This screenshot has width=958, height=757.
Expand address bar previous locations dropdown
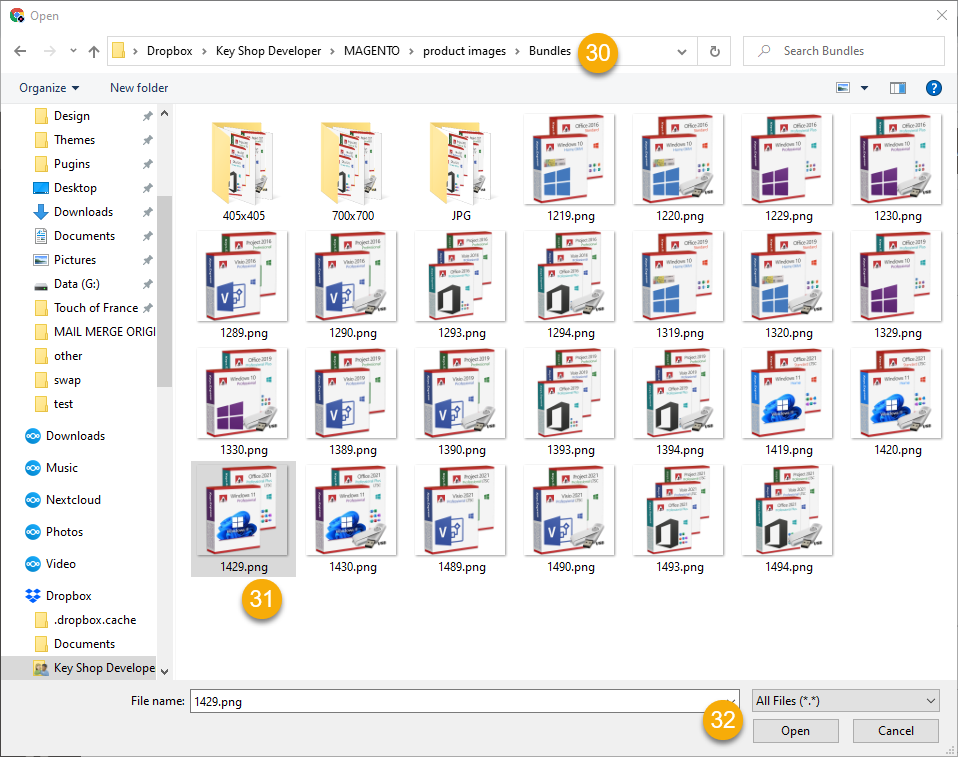[682, 51]
